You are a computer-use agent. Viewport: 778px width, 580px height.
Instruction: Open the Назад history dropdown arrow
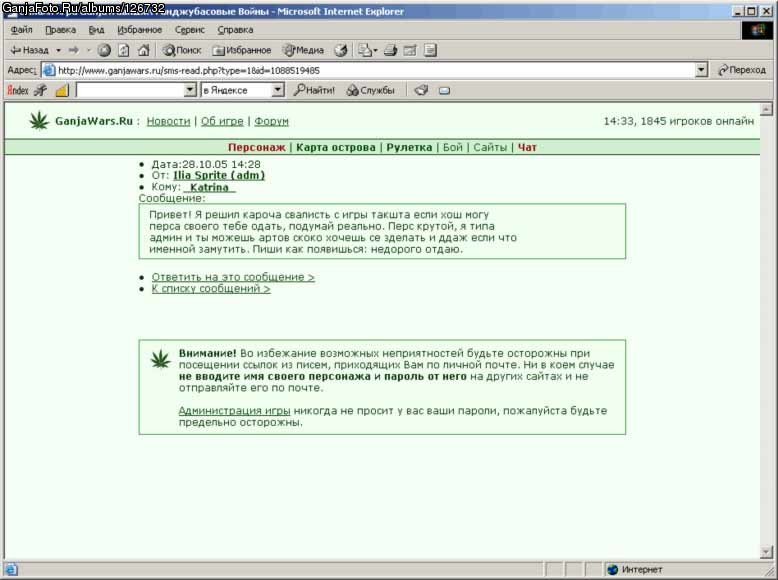point(58,50)
